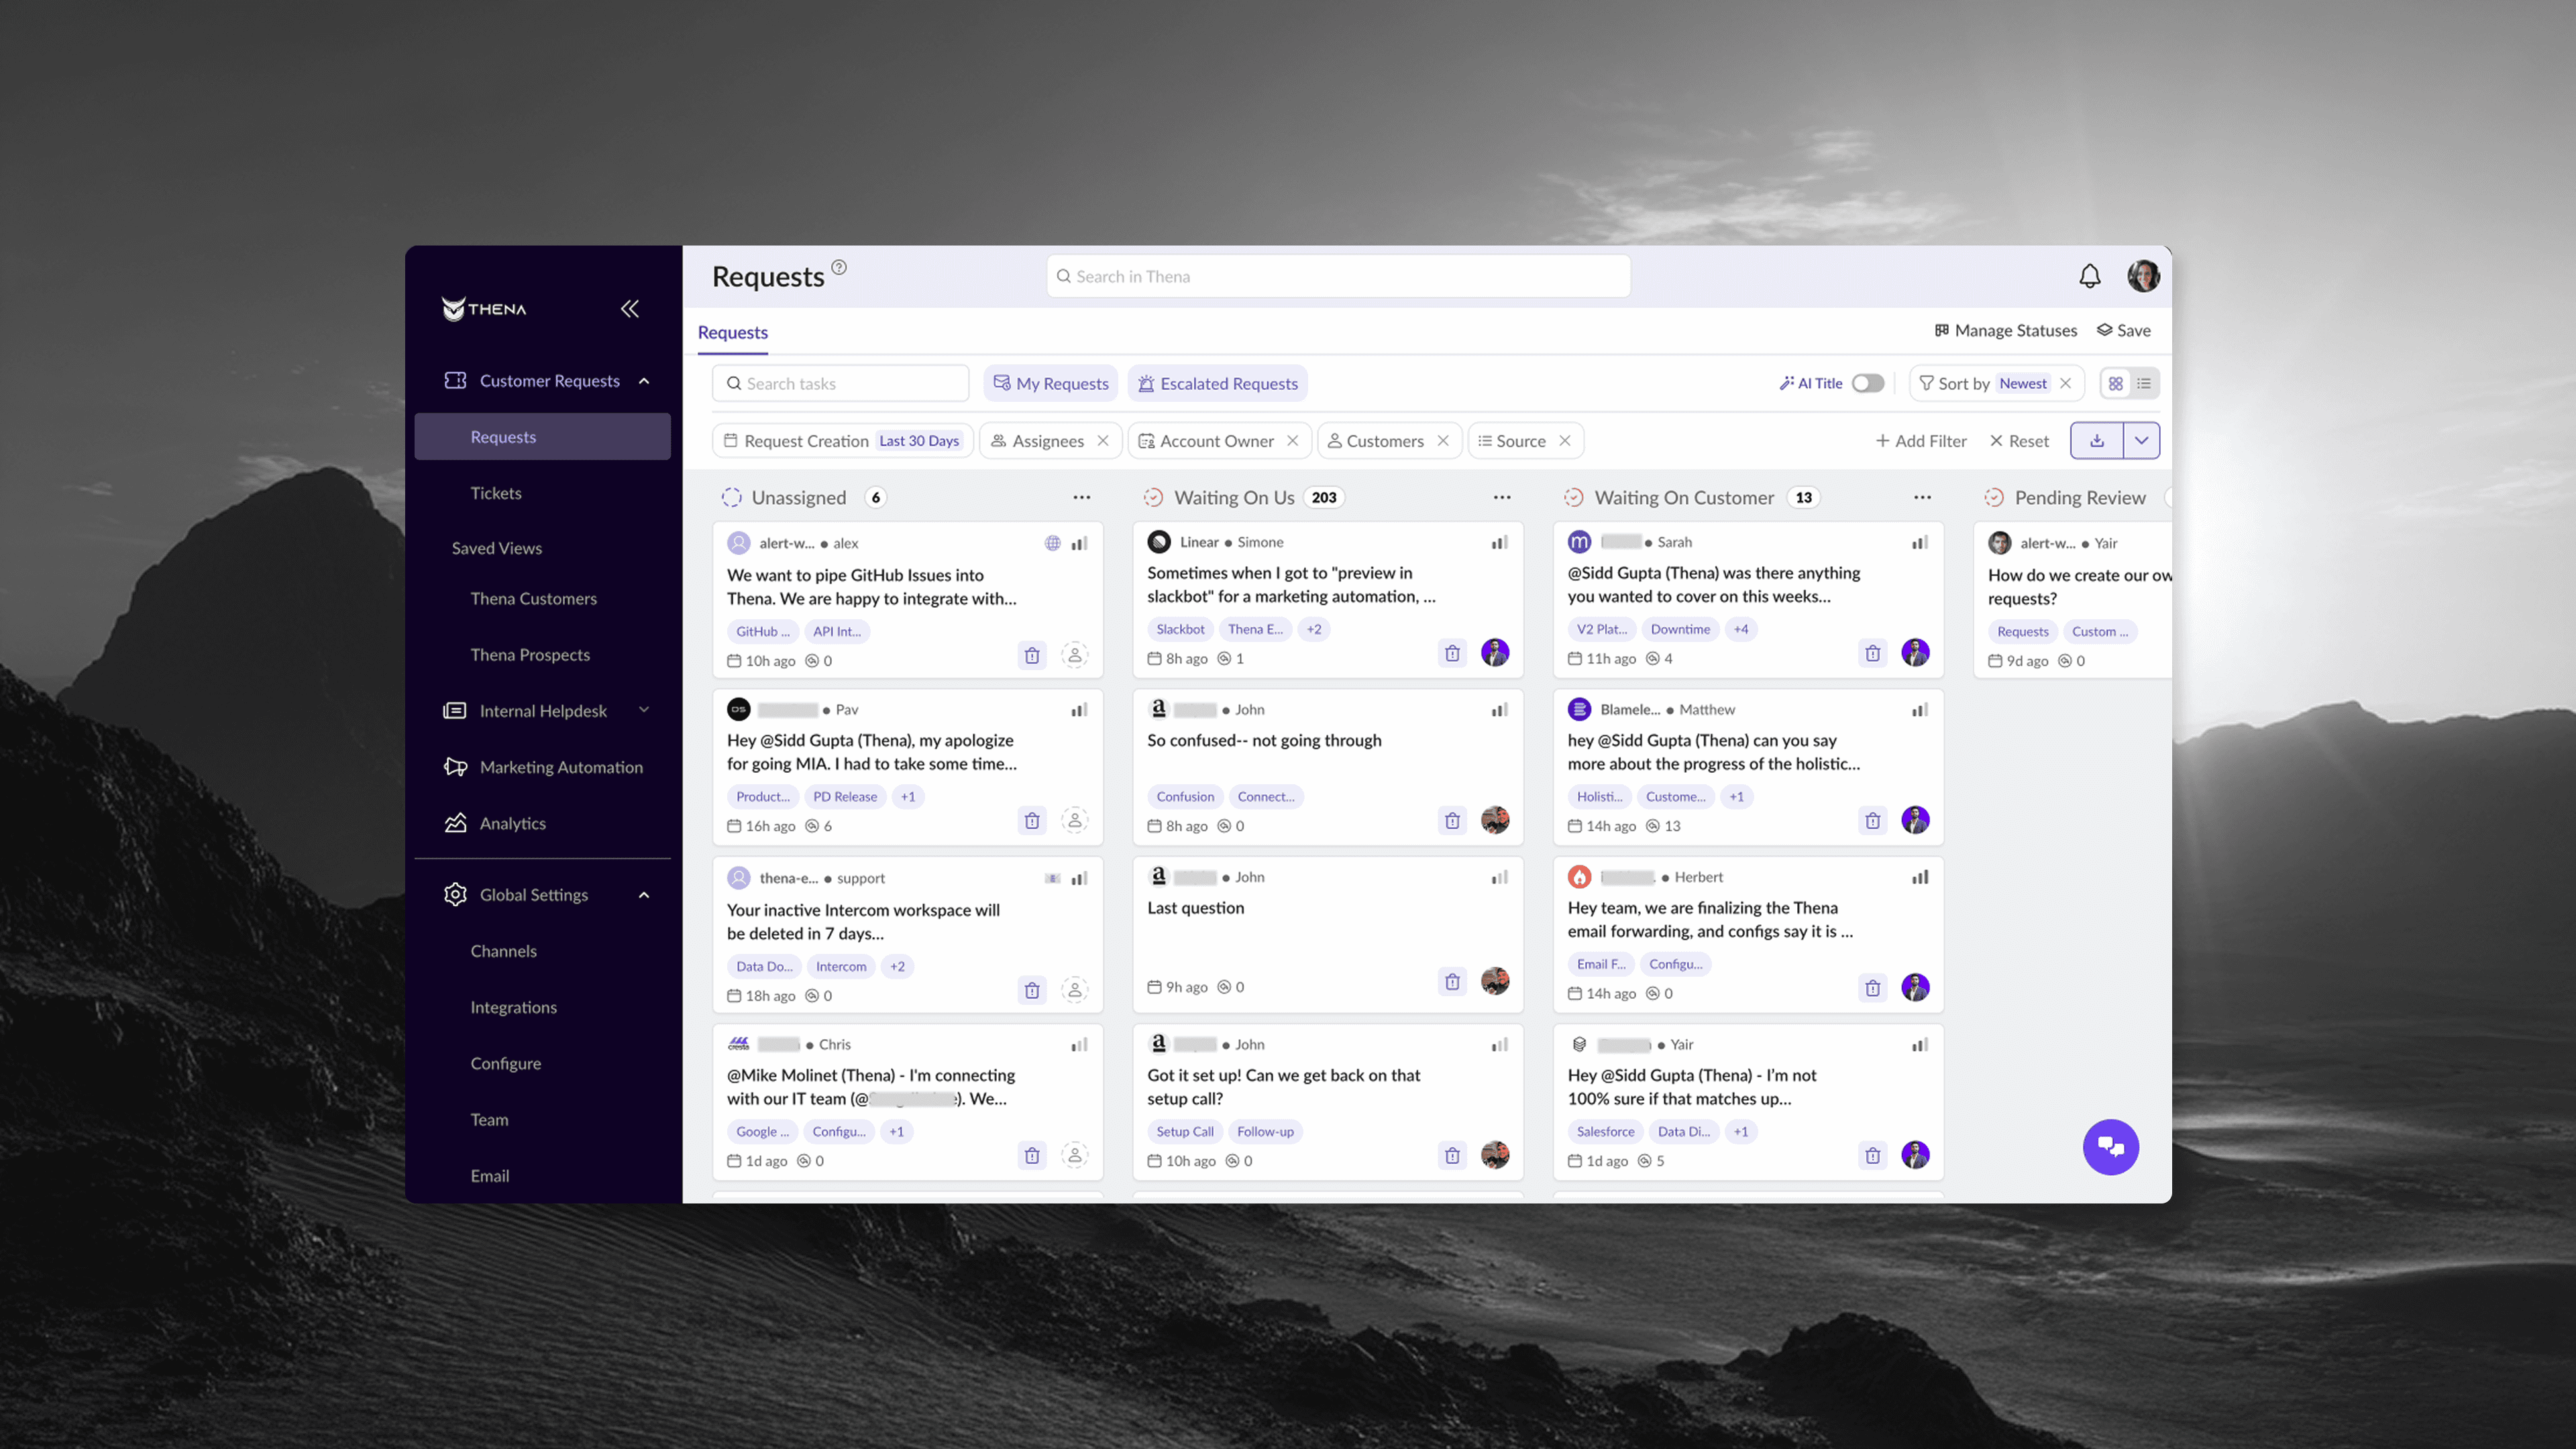Collapse the Customer Requests section
This screenshot has width=2576, height=1449.
[644, 381]
